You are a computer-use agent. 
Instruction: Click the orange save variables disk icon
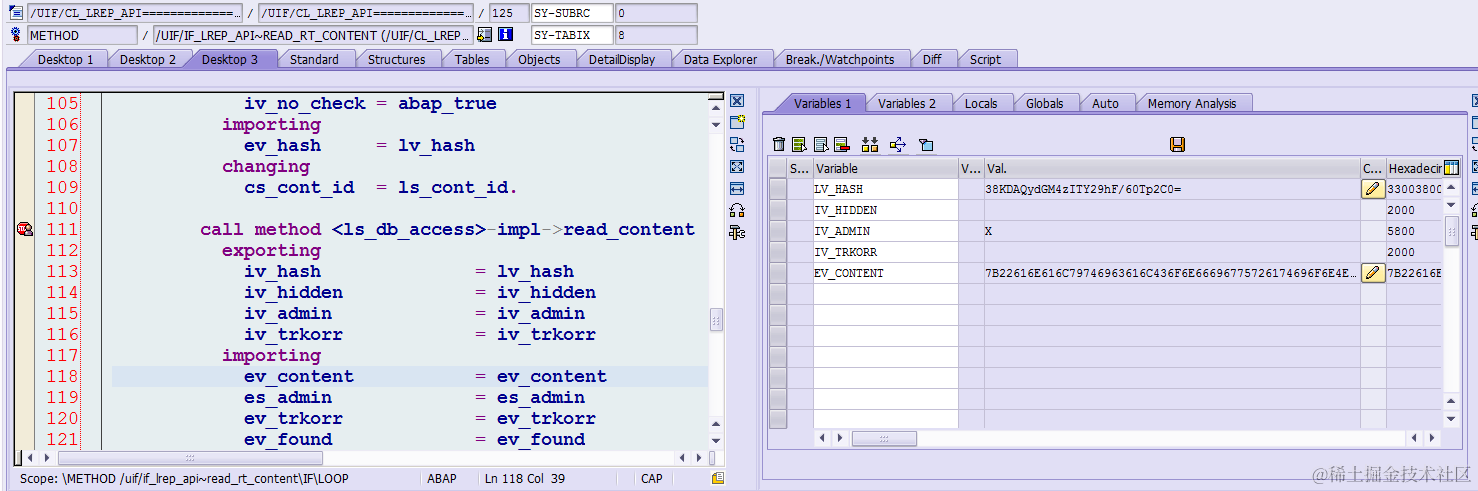pyautogui.click(x=1177, y=145)
